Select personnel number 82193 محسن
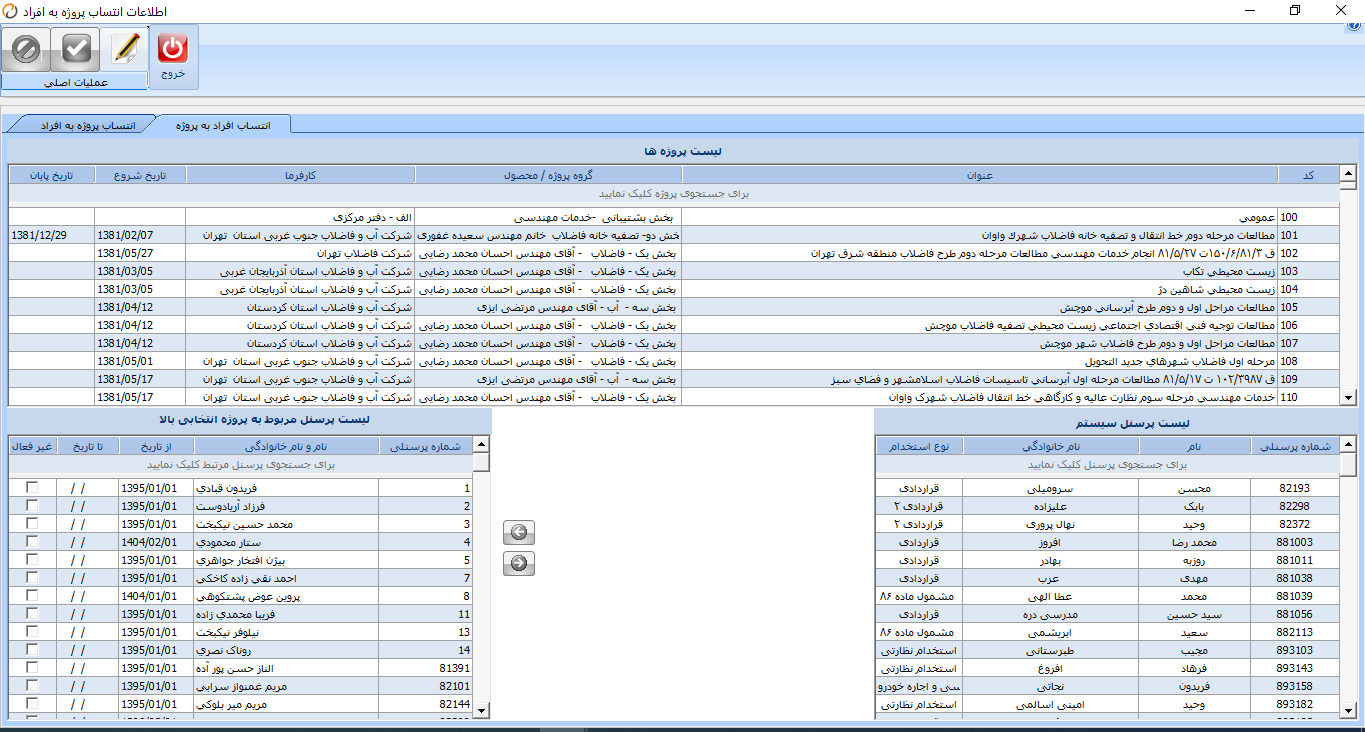This screenshot has width=1365, height=732. point(1107,488)
